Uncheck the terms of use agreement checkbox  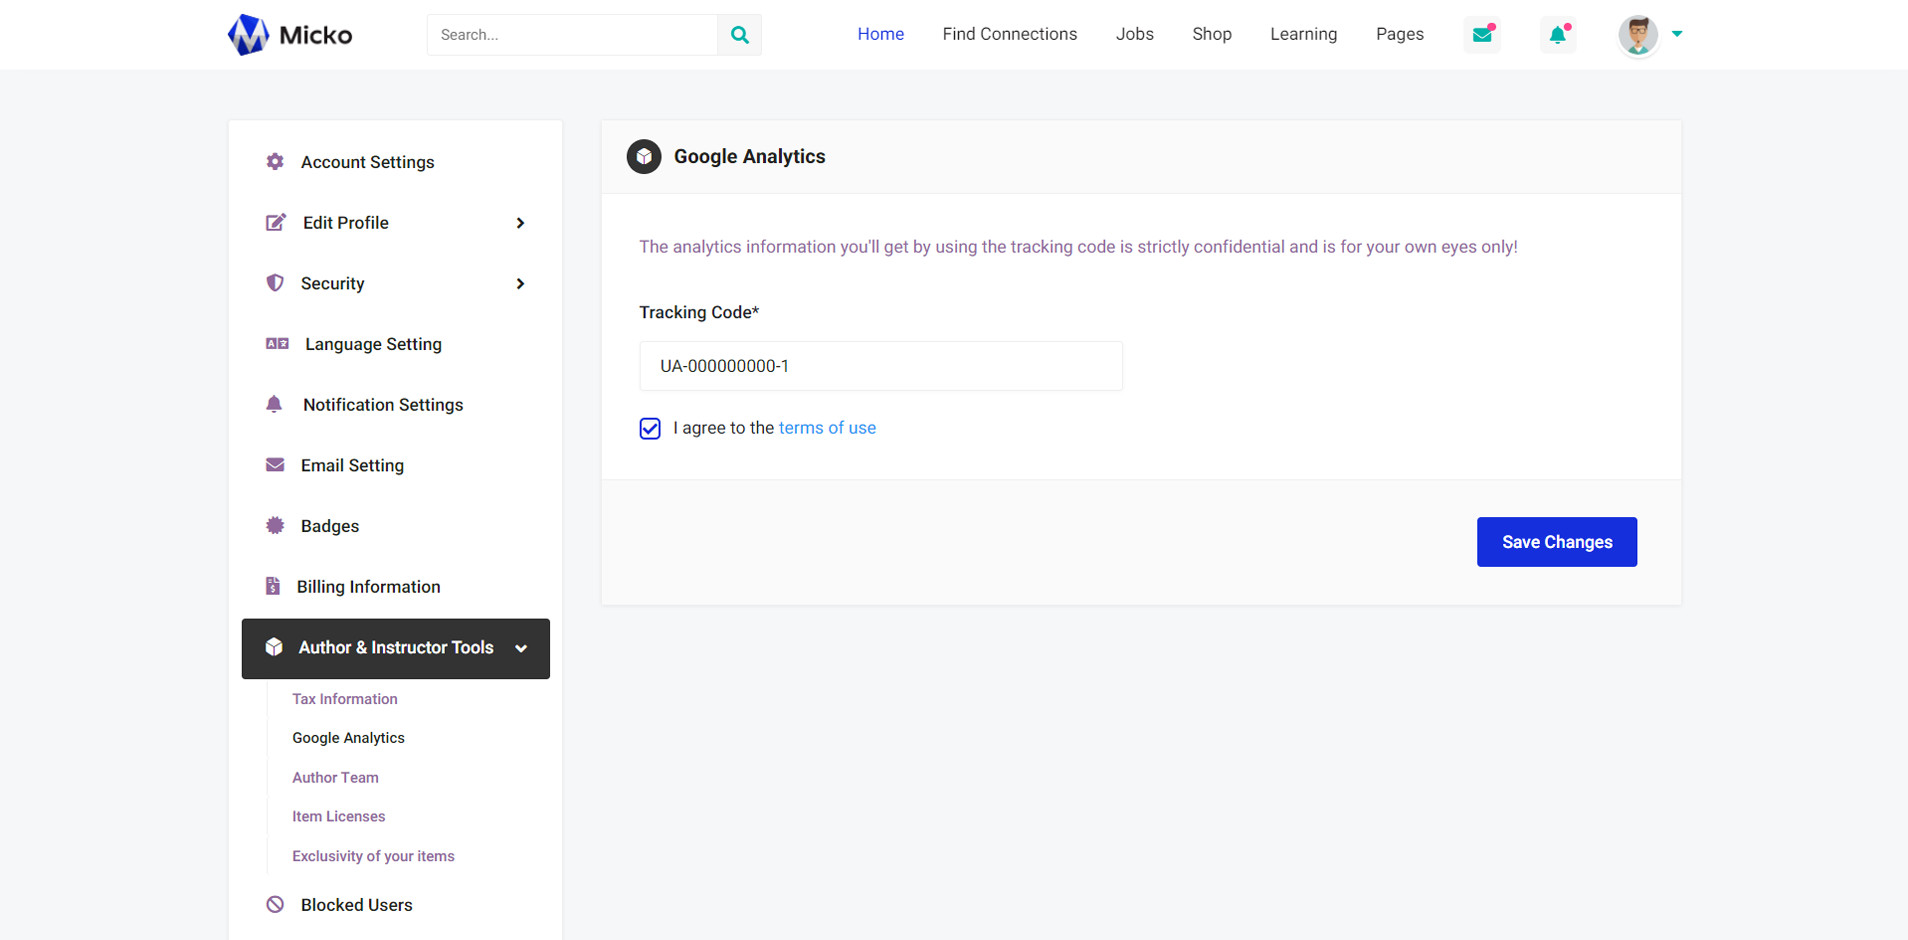tap(650, 429)
